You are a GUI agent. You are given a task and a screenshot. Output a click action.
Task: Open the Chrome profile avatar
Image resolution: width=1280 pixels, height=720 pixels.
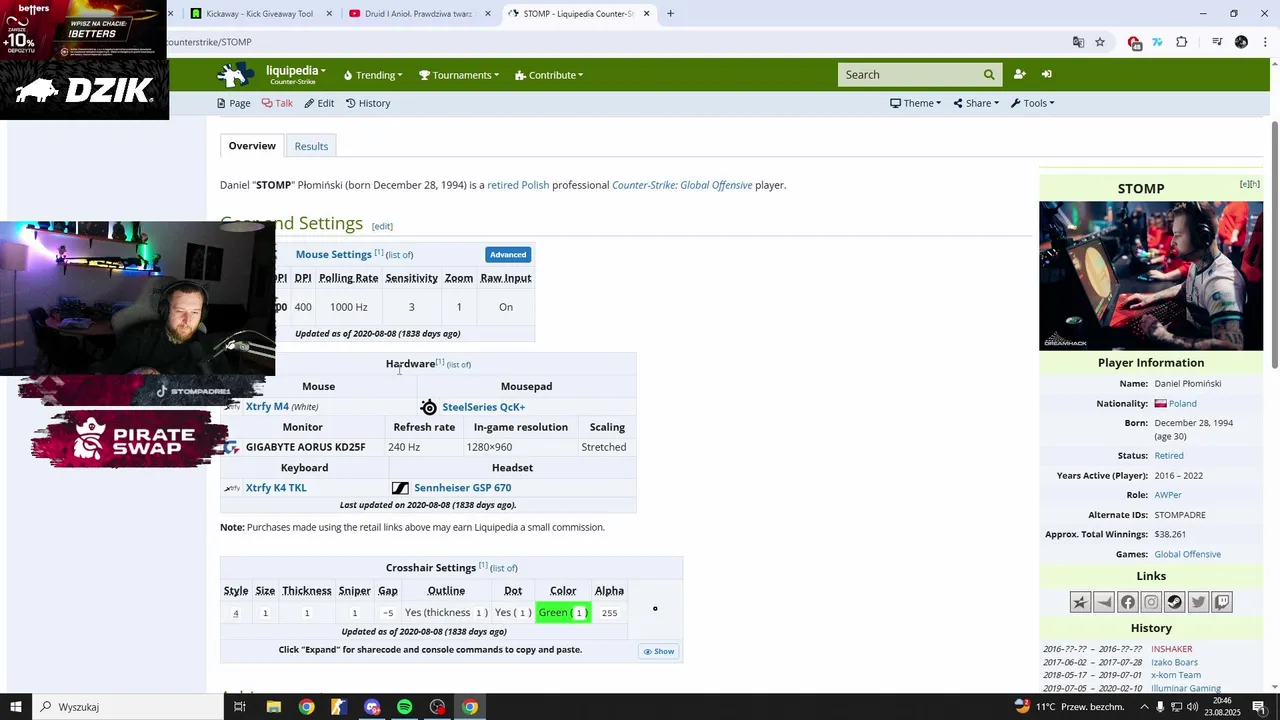(1241, 42)
